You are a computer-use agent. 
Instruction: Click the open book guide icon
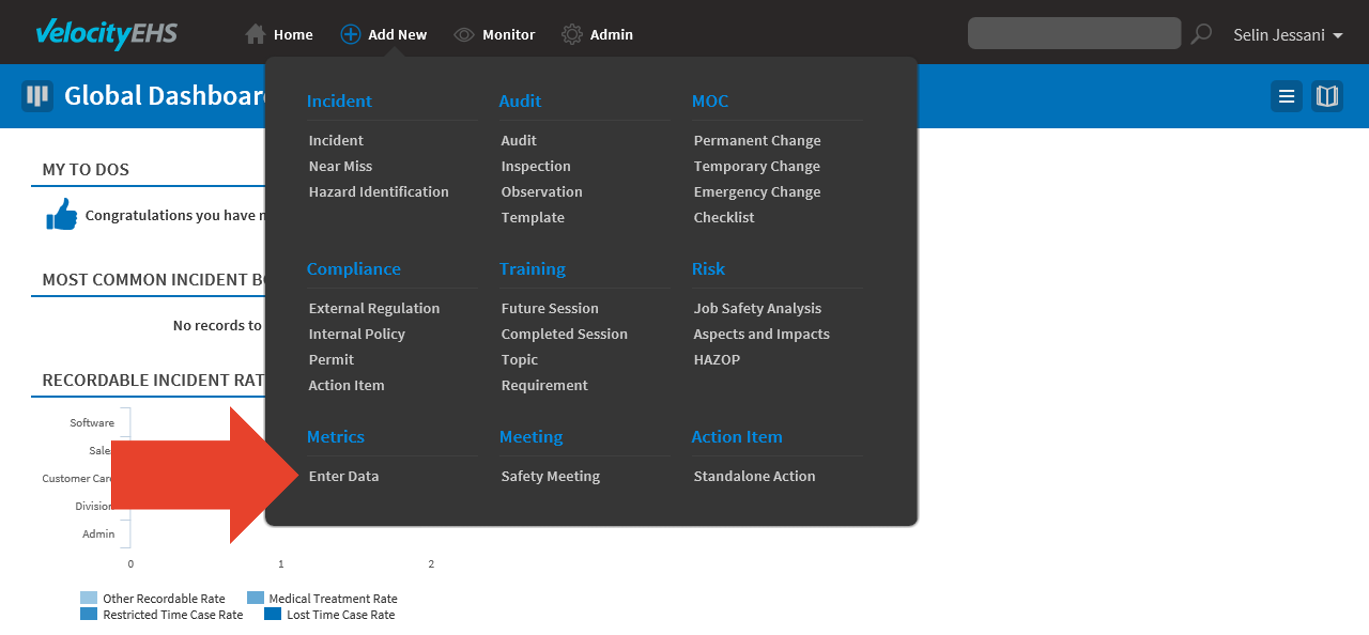(1327, 96)
